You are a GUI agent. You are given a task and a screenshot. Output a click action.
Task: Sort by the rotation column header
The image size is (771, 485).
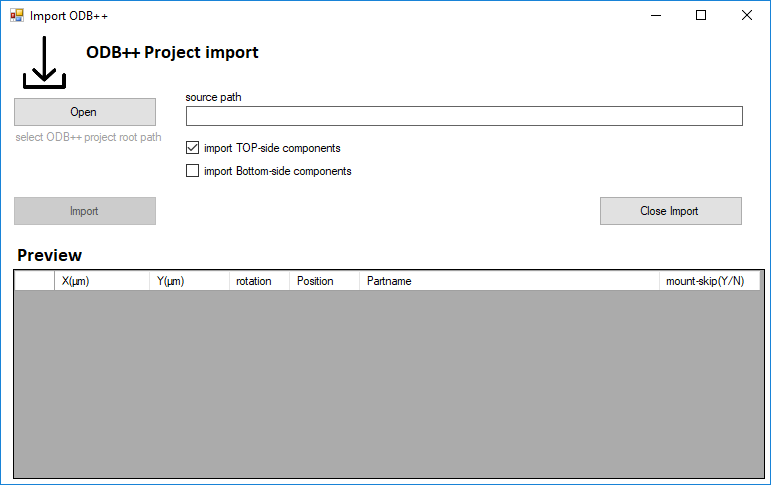click(260, 281)
